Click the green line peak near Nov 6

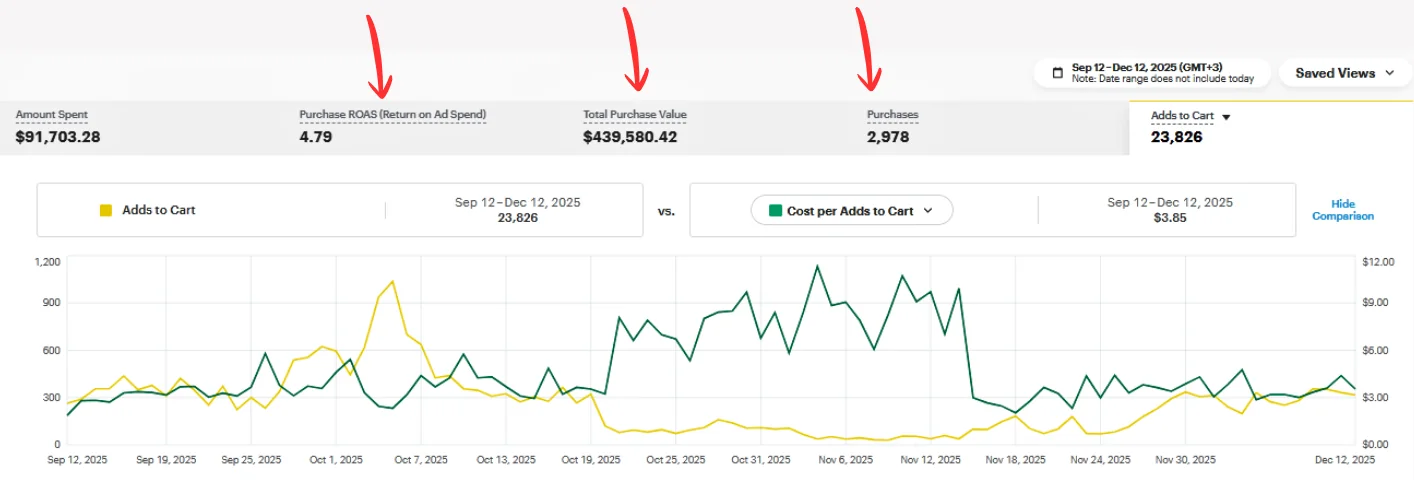click(817, 266)
